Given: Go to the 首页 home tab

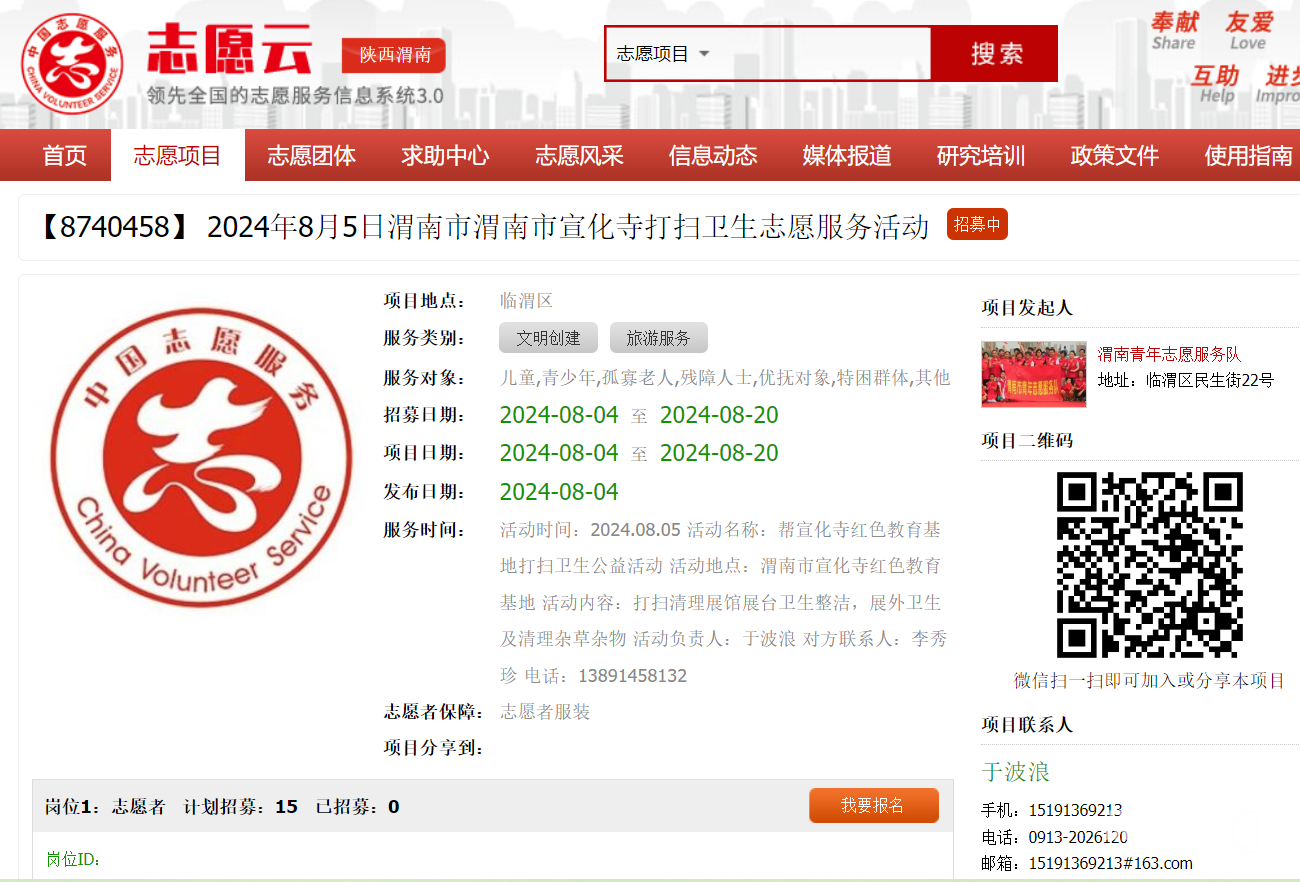Looking at the screenshot, I should [x=65, y=156].
